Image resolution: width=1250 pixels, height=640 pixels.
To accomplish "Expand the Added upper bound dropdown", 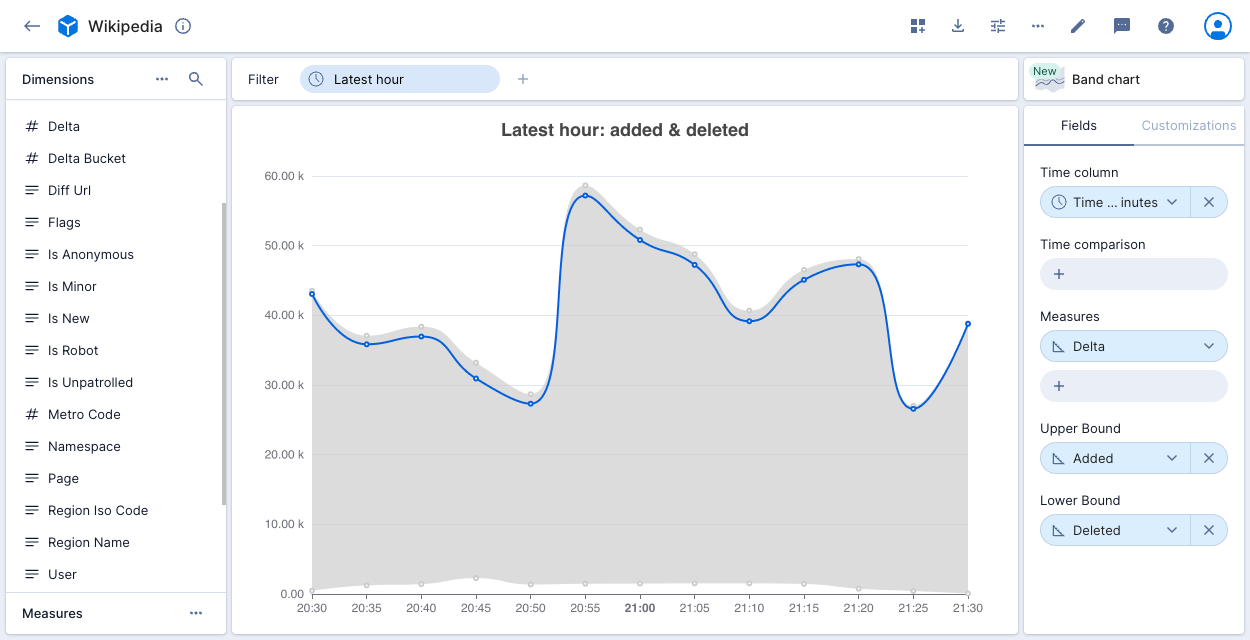I will click(1172, 458).
